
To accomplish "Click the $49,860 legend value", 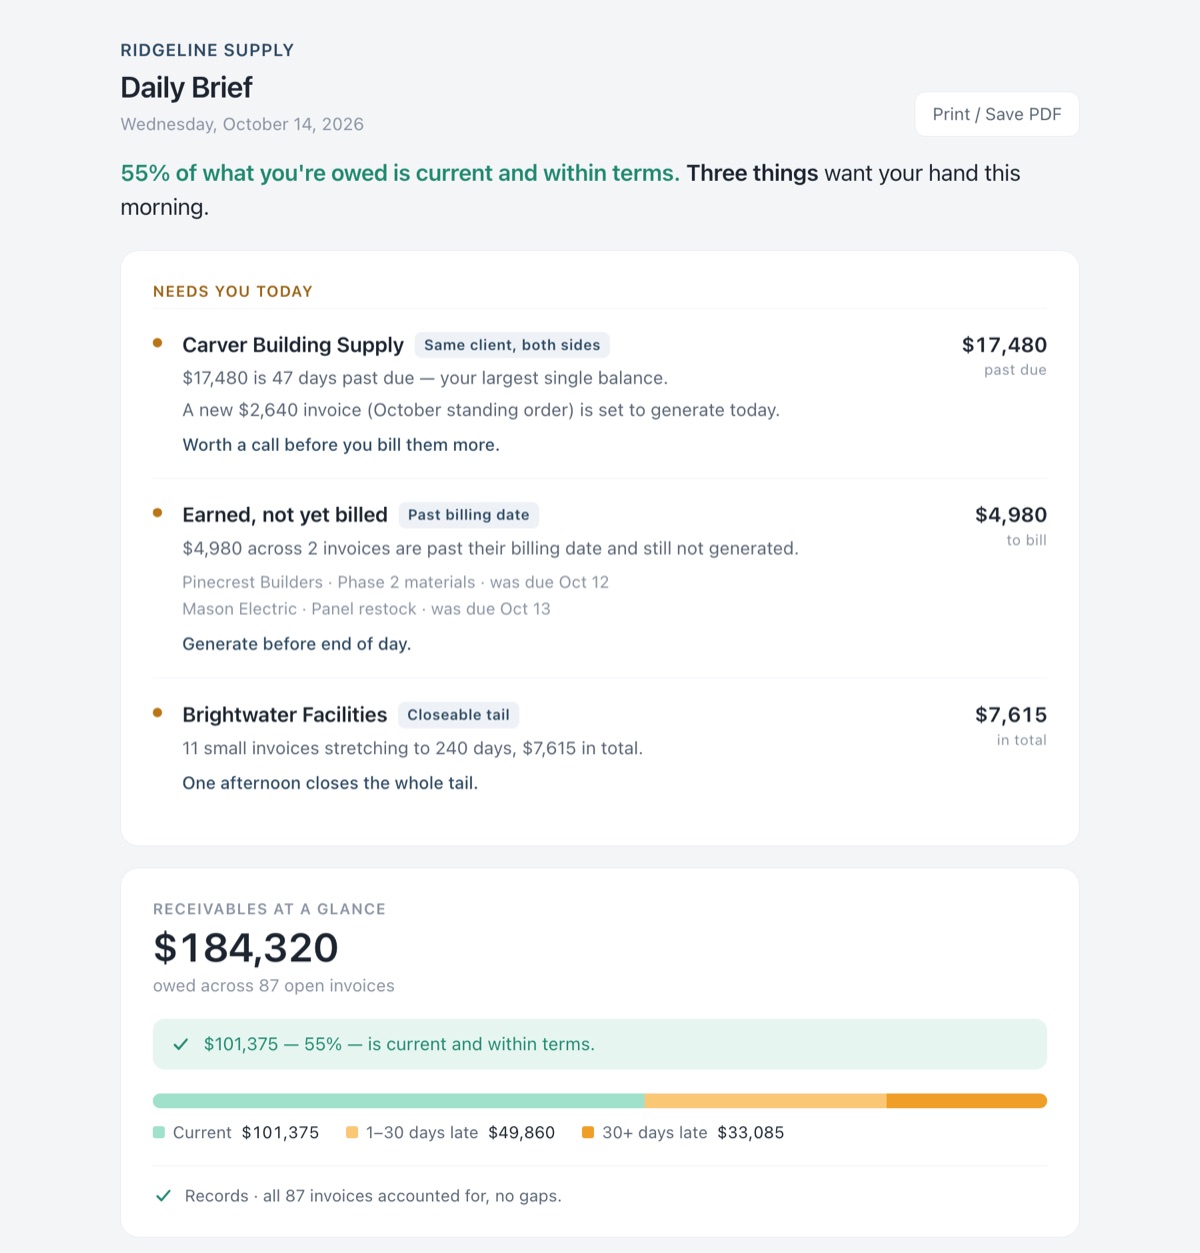I will 521,1133.
